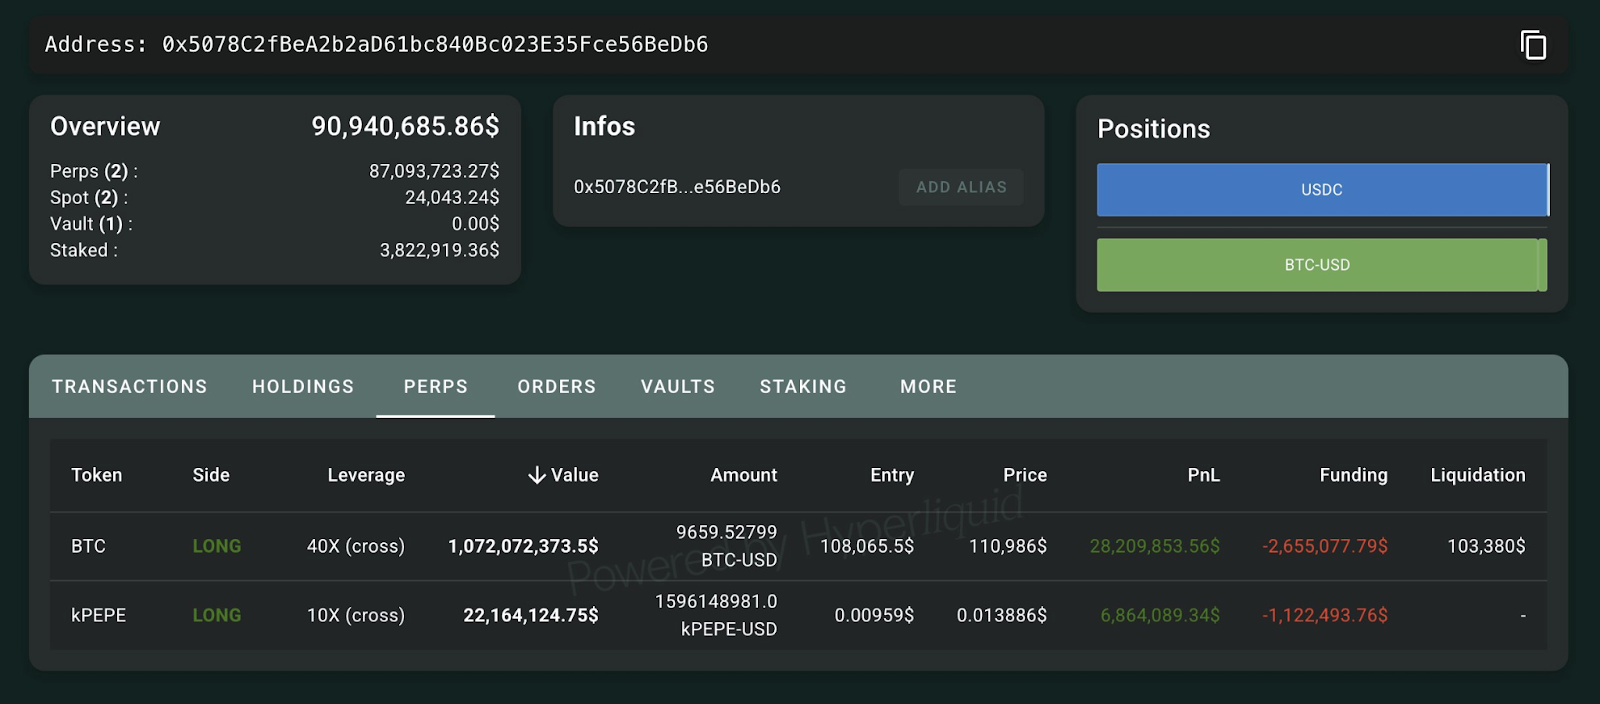1600x704 pixels.
Task: Select the BTC token row
Action: [88, 546]
